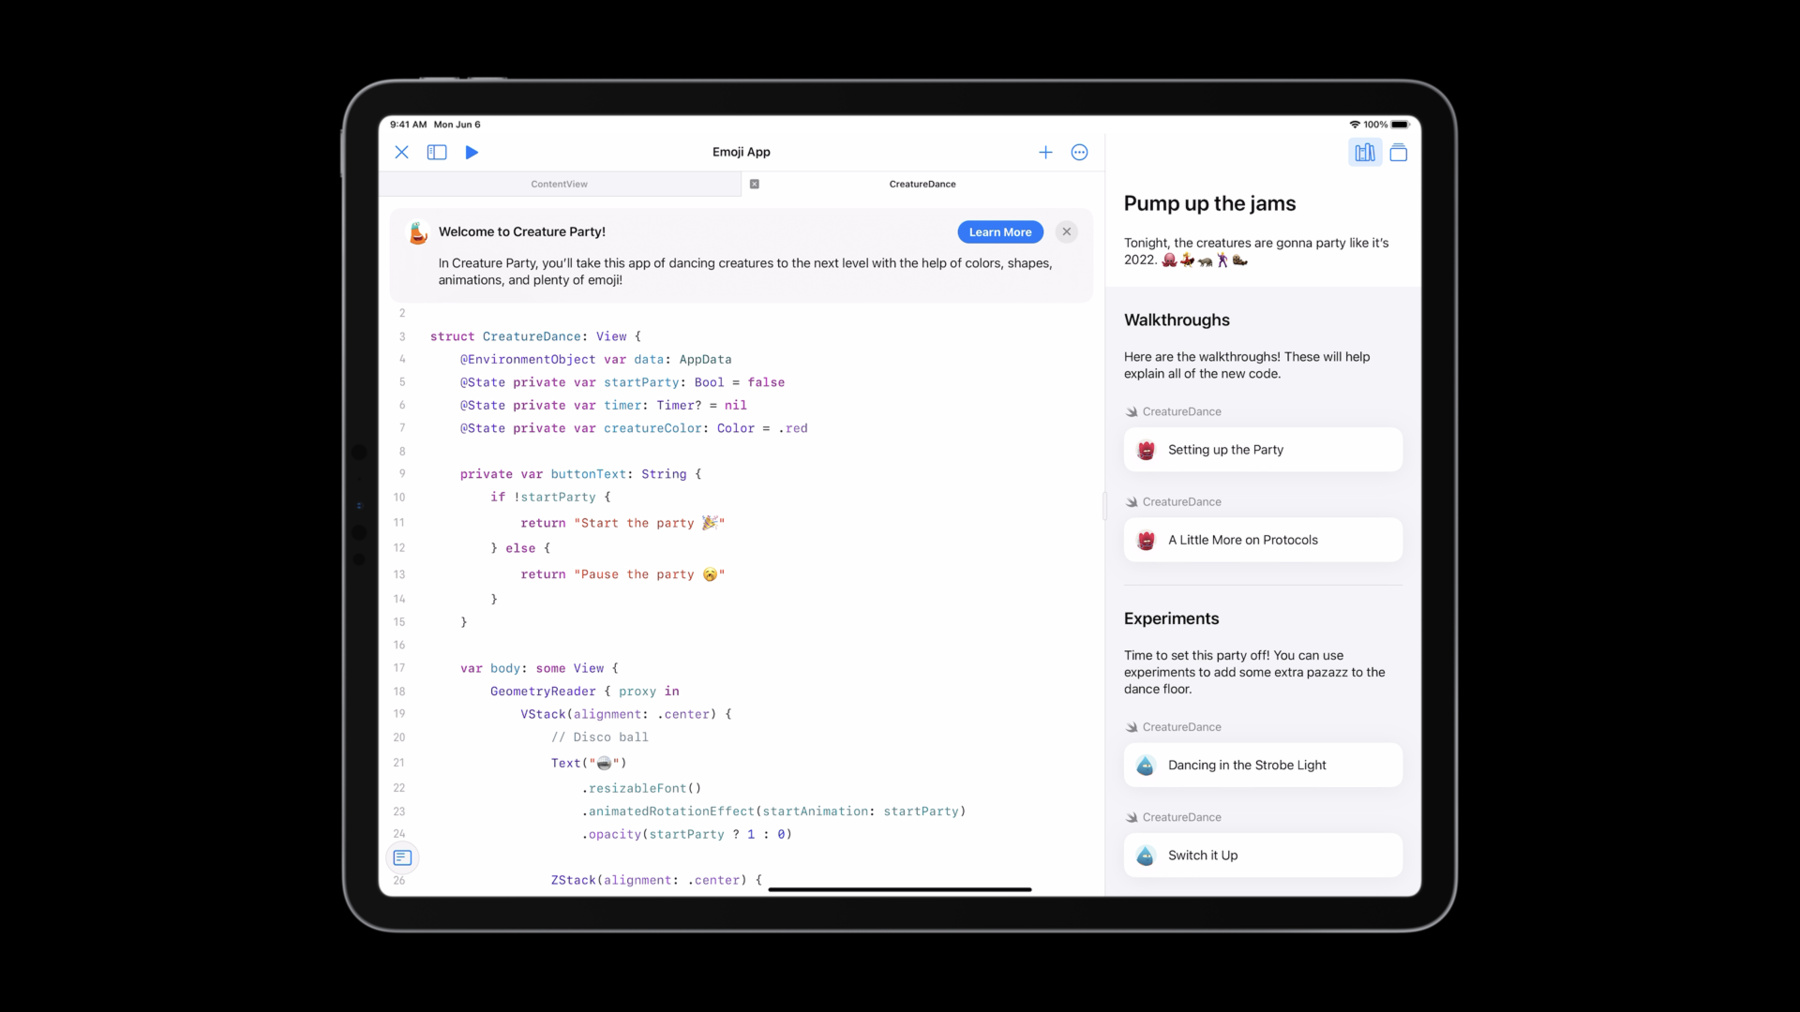This screenshot has height=1012, width=1800.
Task: Click the Emoji App title
Action: click(x=741, y=152)
